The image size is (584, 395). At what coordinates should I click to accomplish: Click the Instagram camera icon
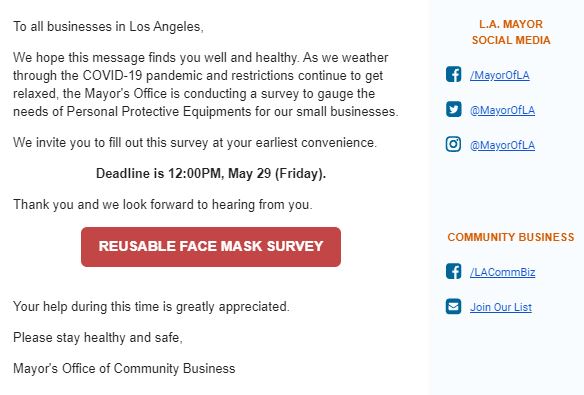453,144
